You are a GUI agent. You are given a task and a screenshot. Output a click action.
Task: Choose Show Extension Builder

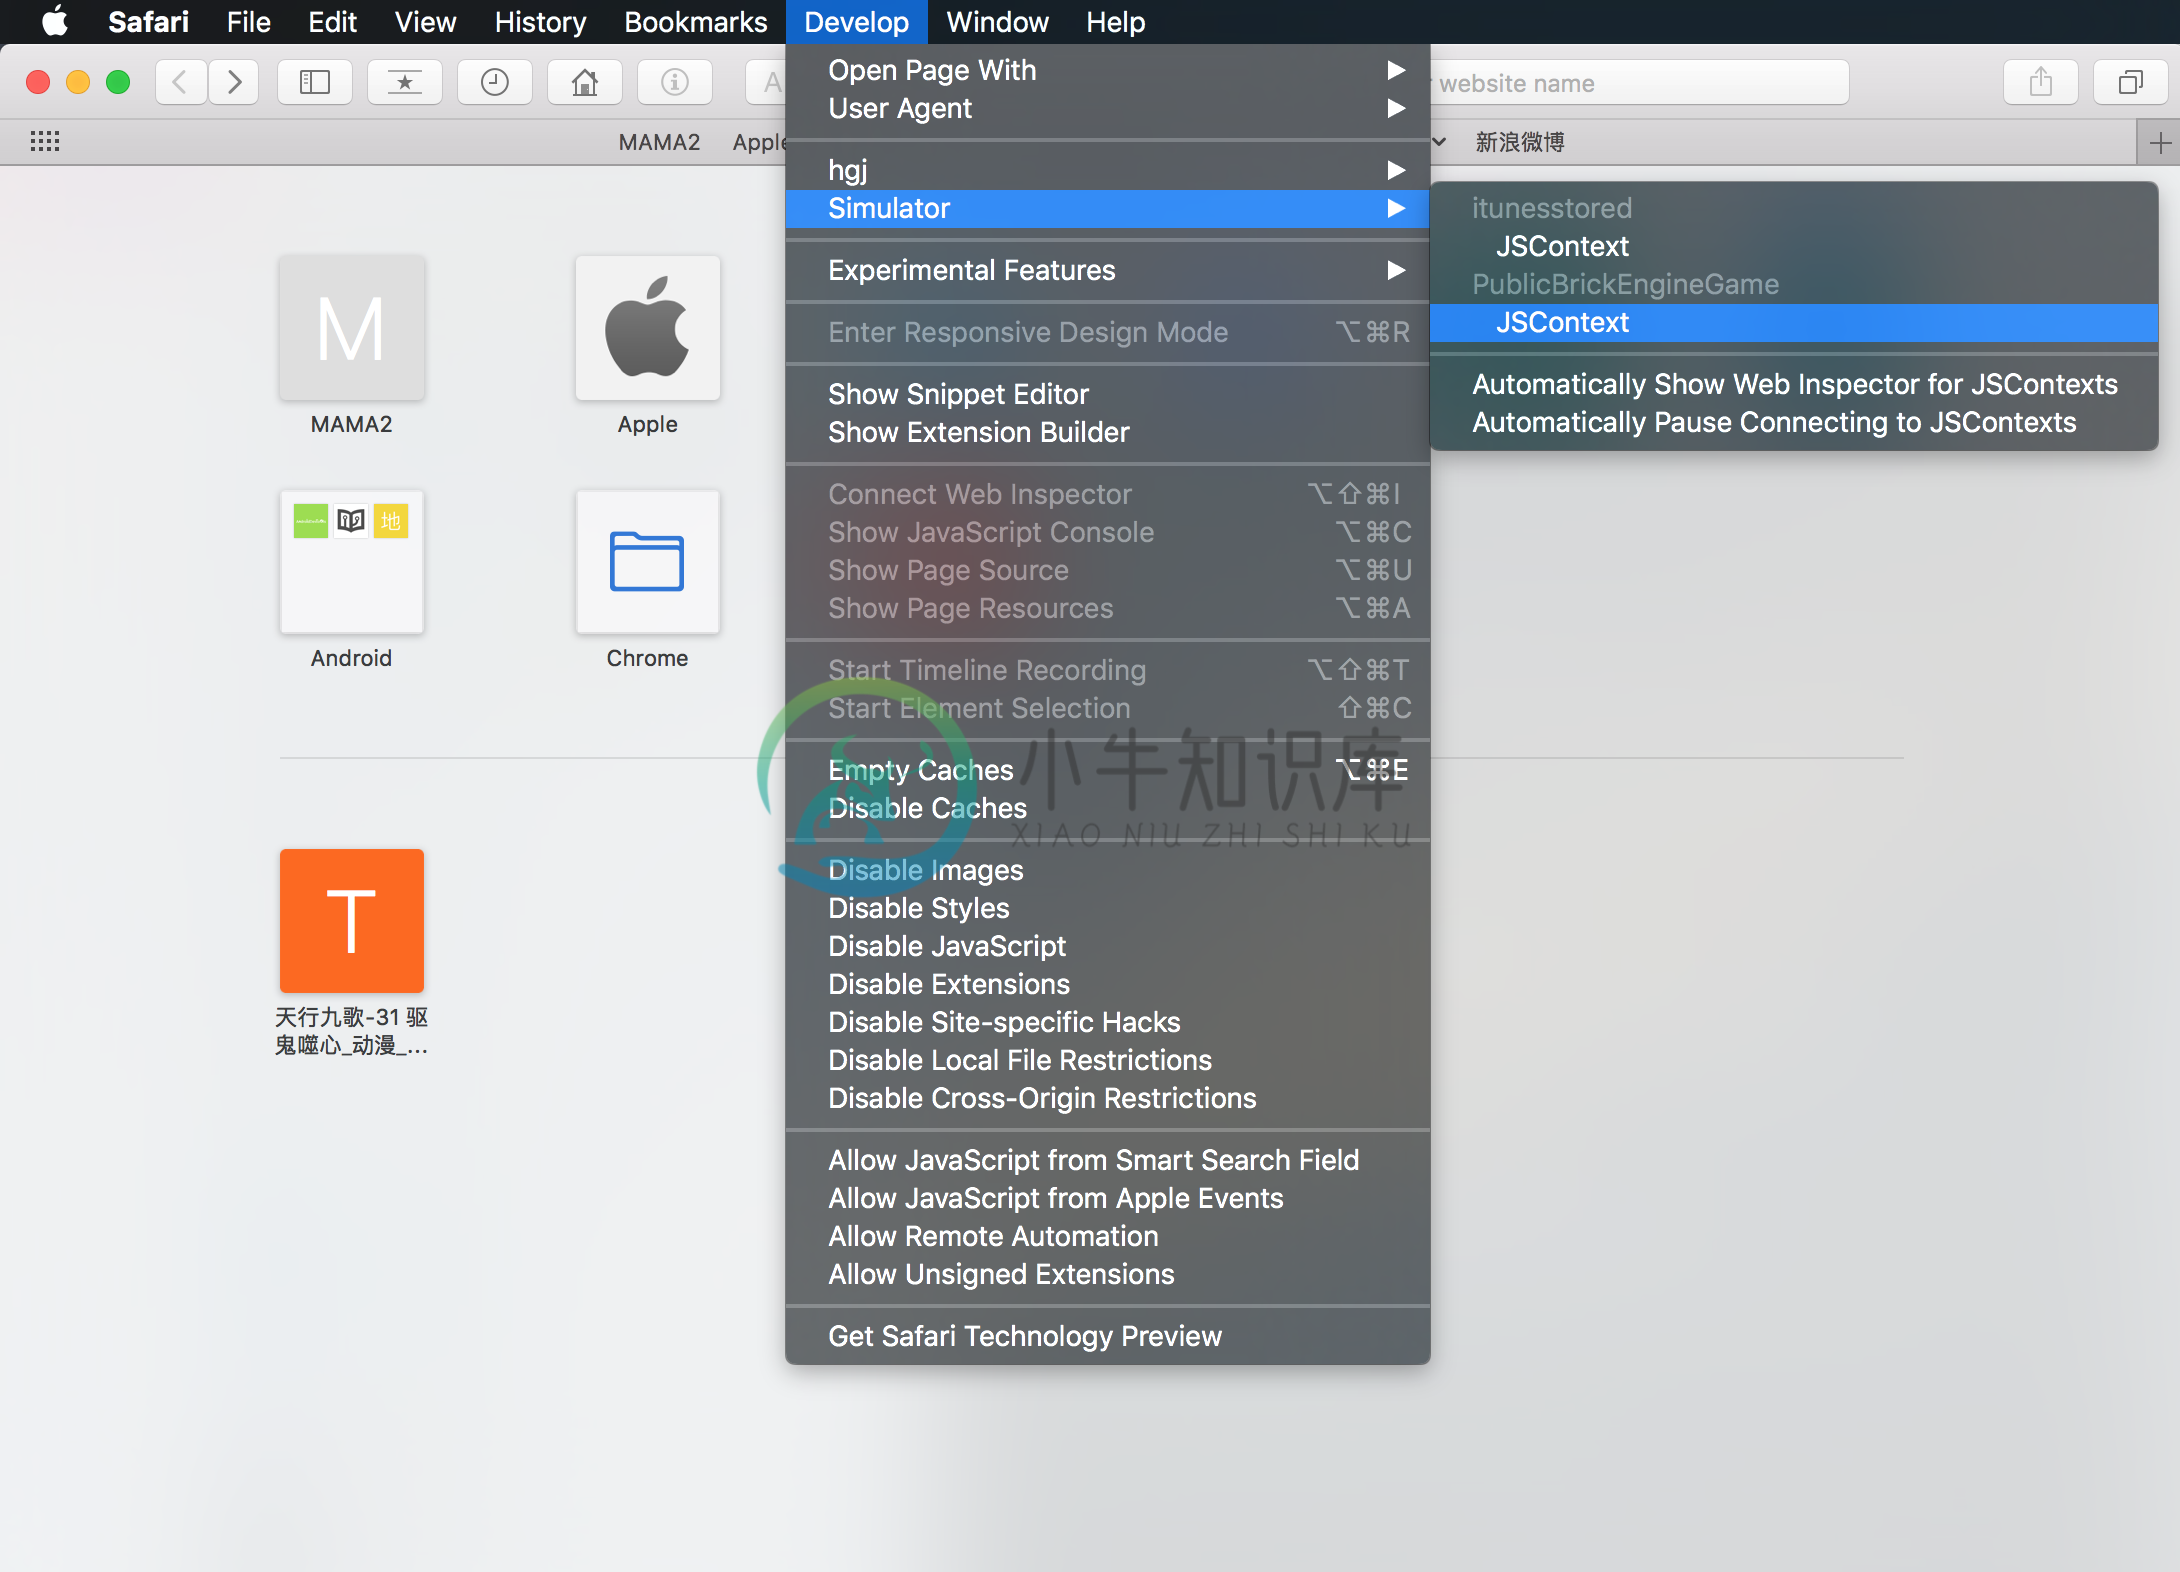tap(1108, 432)
